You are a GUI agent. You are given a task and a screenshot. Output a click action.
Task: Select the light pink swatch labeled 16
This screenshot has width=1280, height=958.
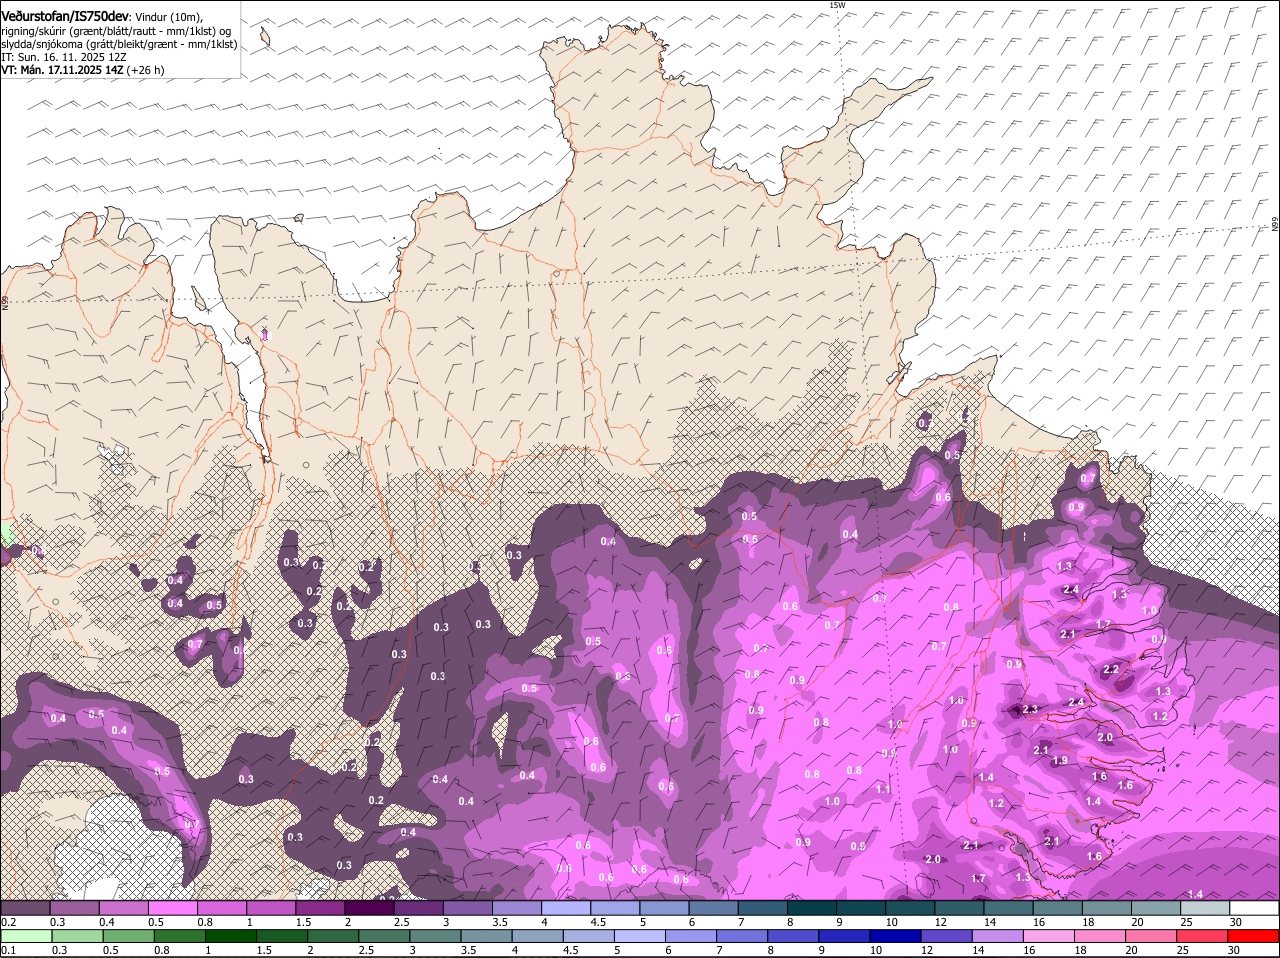(1049, 936)
